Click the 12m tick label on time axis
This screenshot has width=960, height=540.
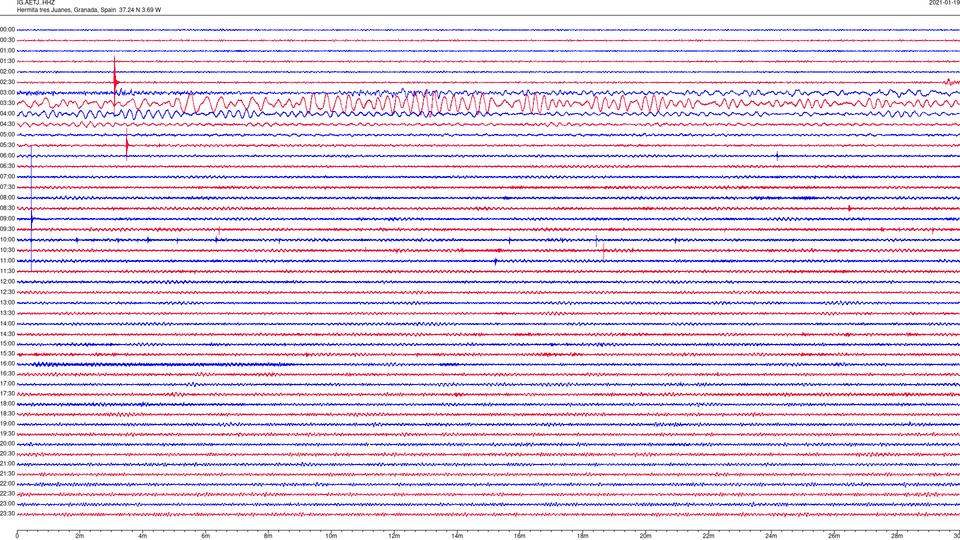(x=394, y=536)
